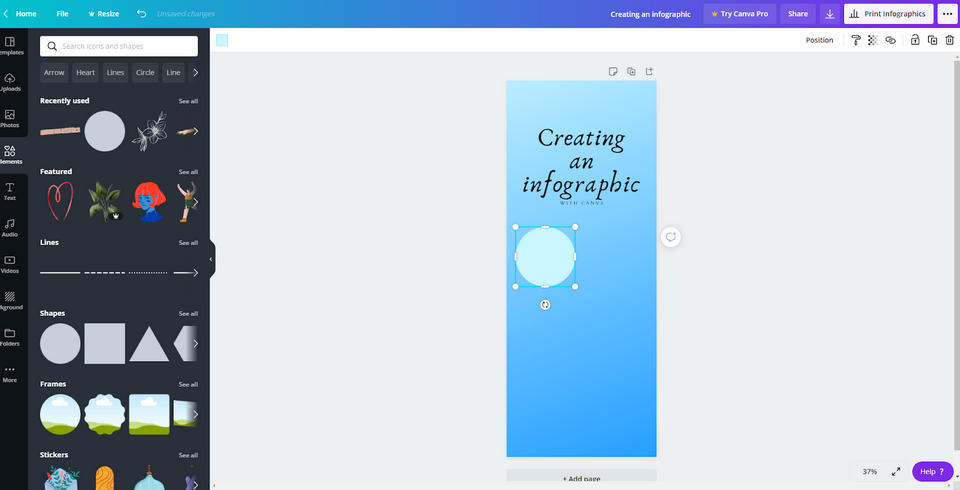Click Print Infographics button

tap(888, 13)
